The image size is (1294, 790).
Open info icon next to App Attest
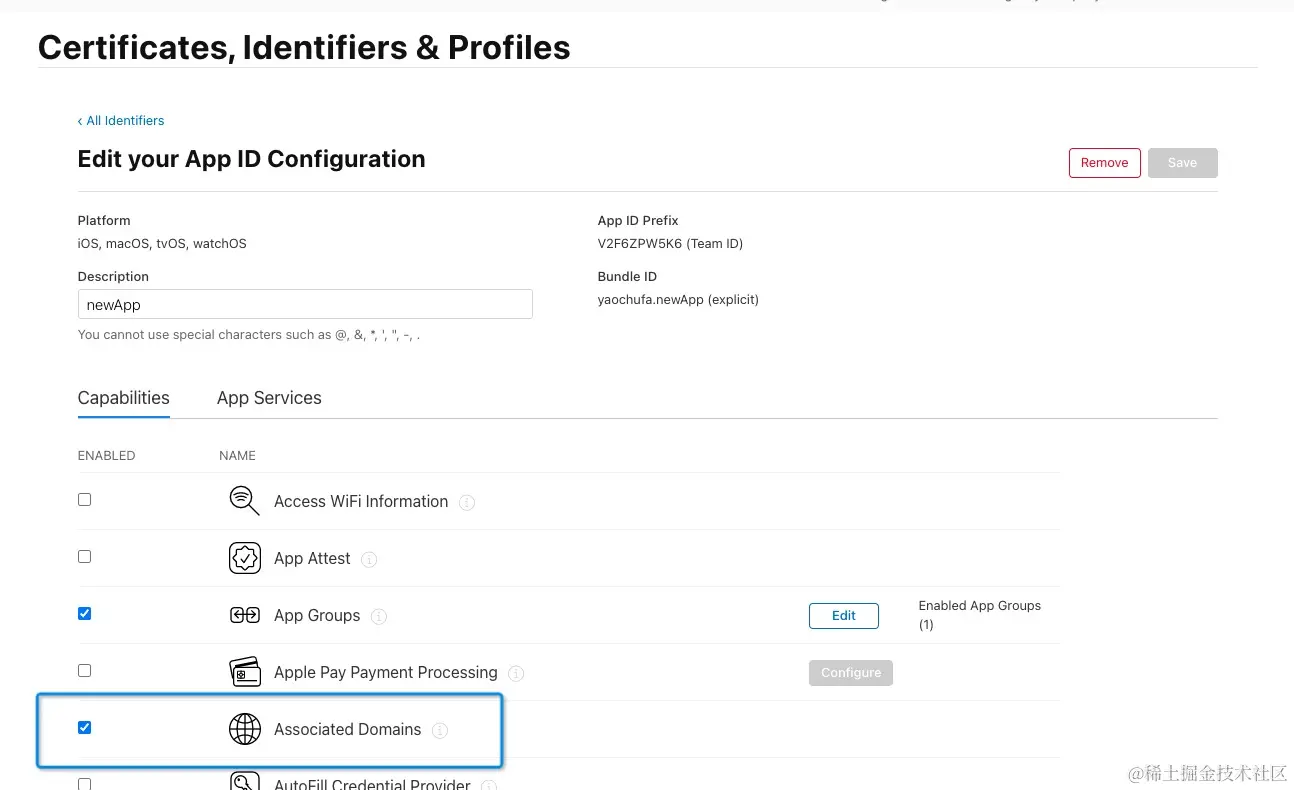369,559
